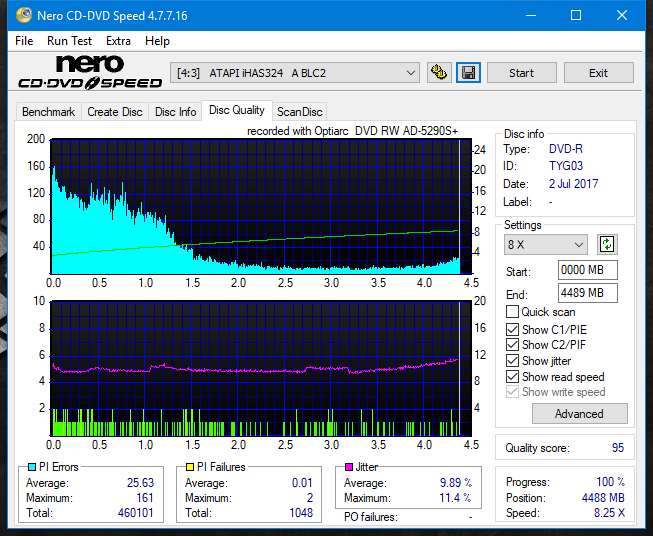Click the Jitter average 9.89 %
This screenshot has height=536, width=653.
pos(456,483)
